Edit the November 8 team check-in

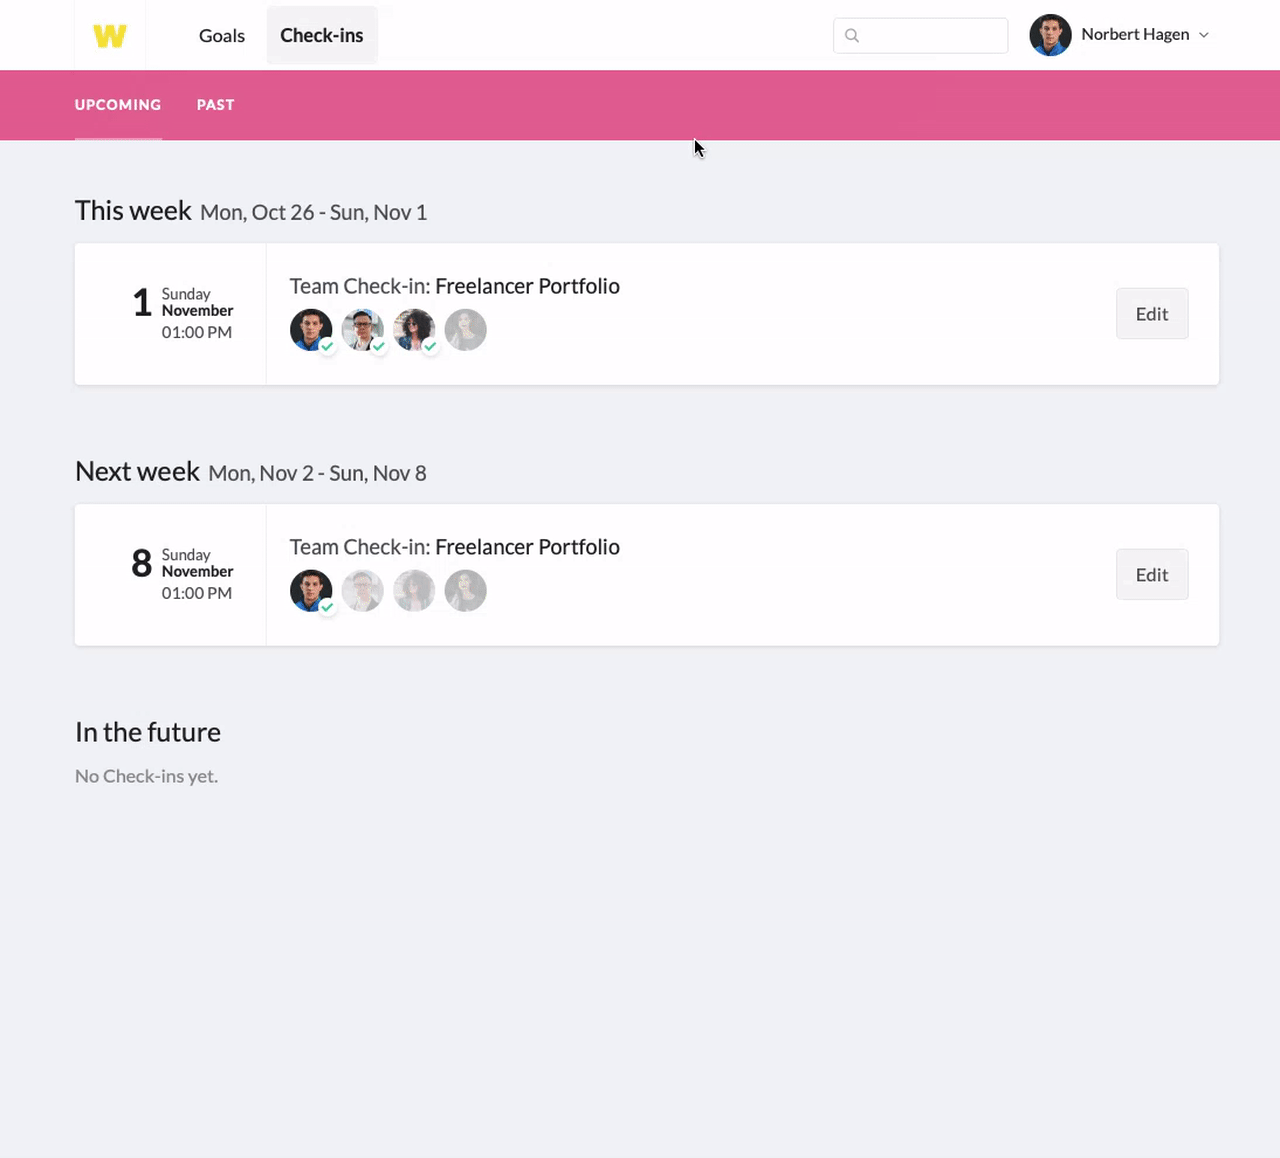coord(1152,575)
